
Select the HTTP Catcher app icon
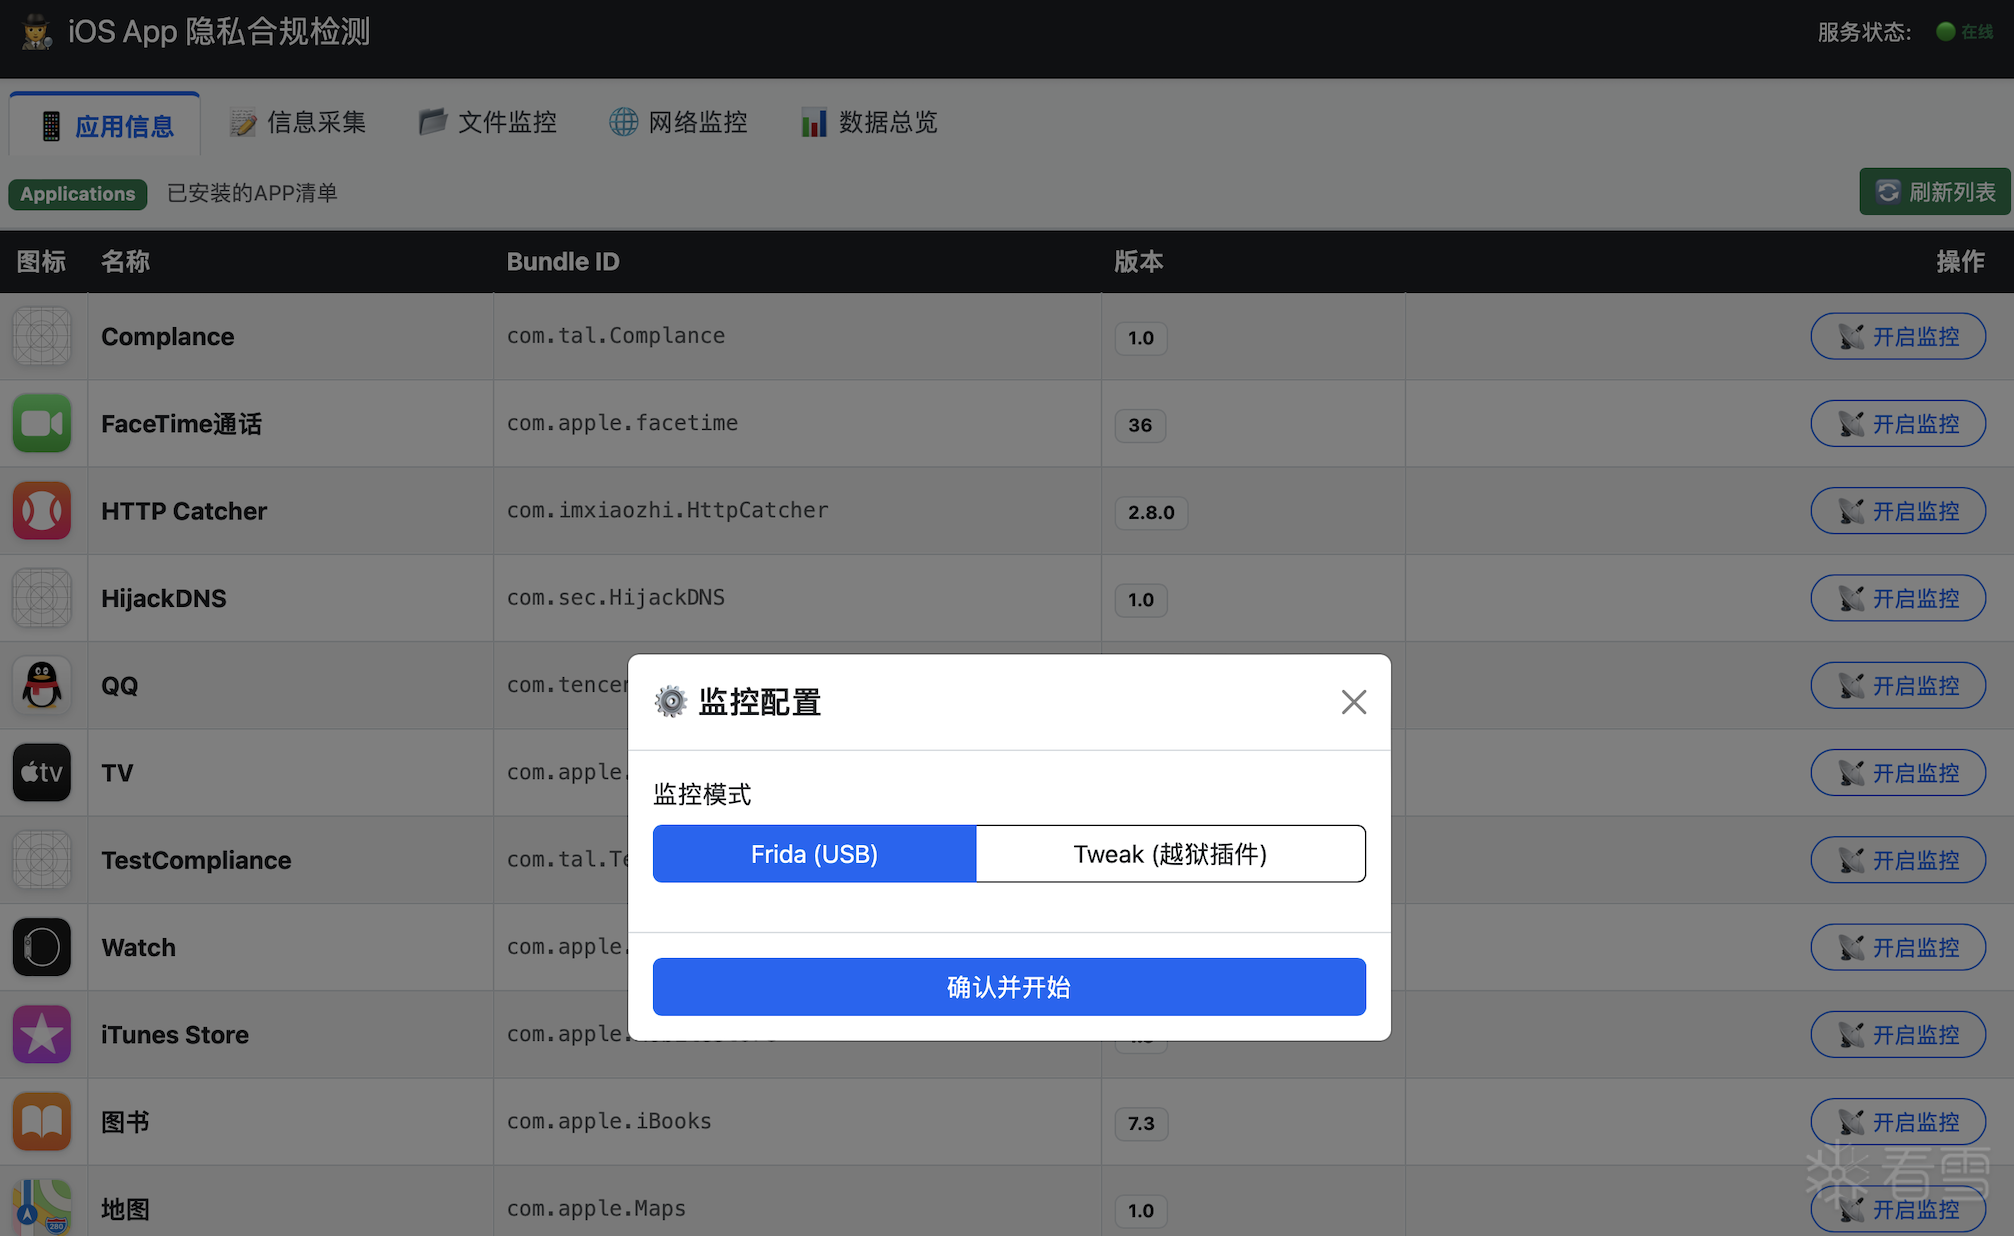(42, 510)
